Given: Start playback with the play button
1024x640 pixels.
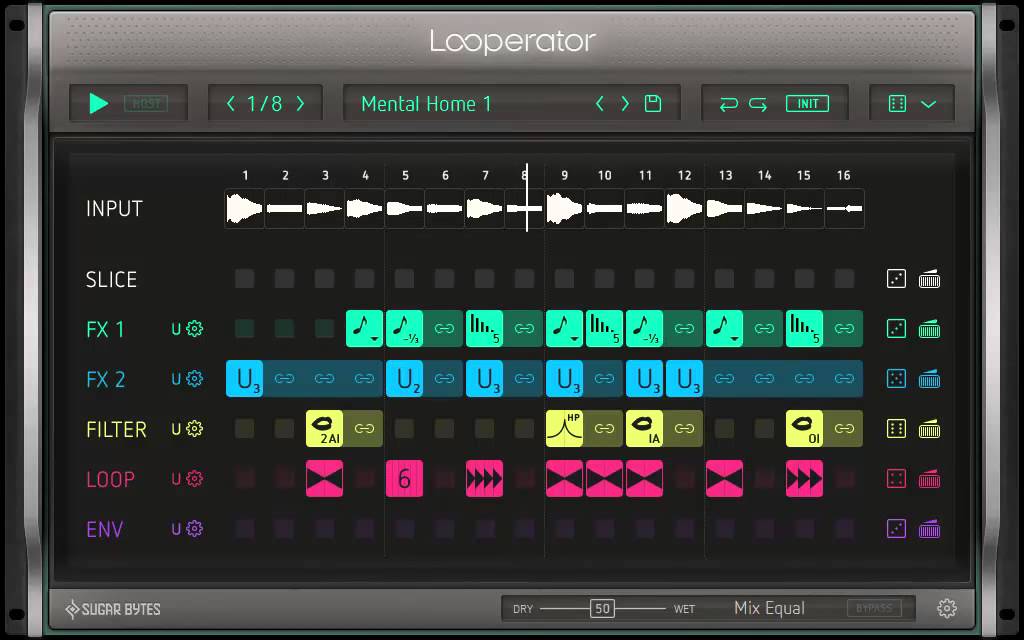Looking at the screenshot, I should point(99,103).
